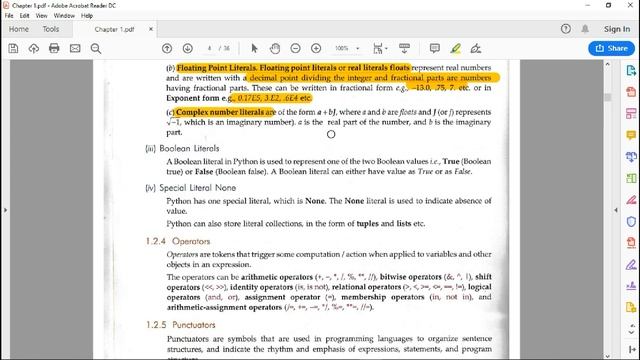Open Fill & Sign tool in right pane

point(631,264)
